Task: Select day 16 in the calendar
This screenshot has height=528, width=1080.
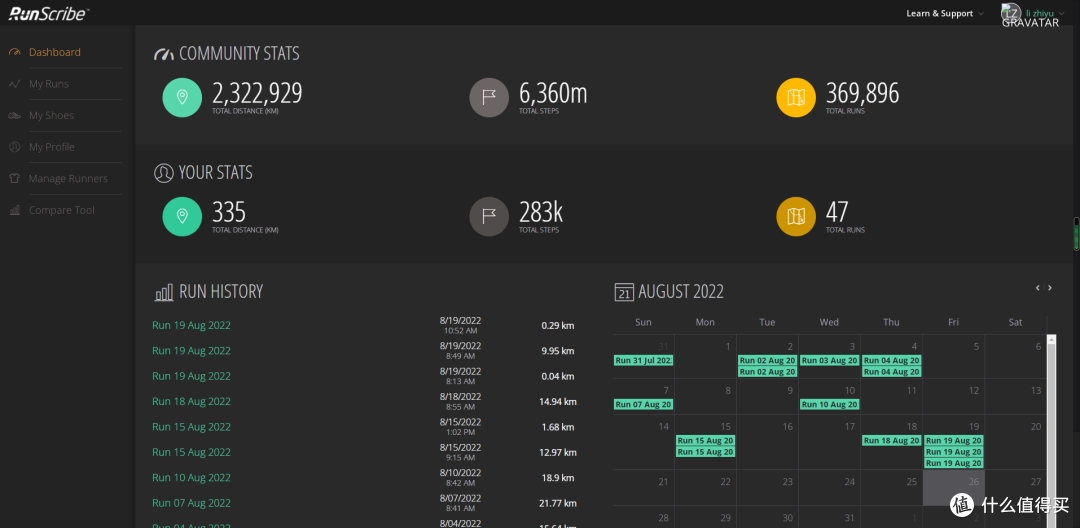Action: [x=767, y=442]
